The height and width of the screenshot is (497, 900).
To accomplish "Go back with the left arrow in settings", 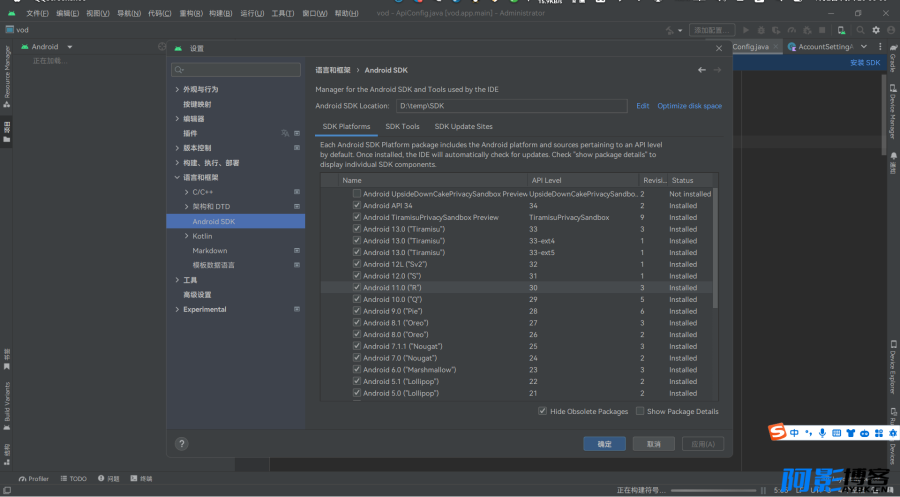I will pyautogui.click(x=701, y=70).
